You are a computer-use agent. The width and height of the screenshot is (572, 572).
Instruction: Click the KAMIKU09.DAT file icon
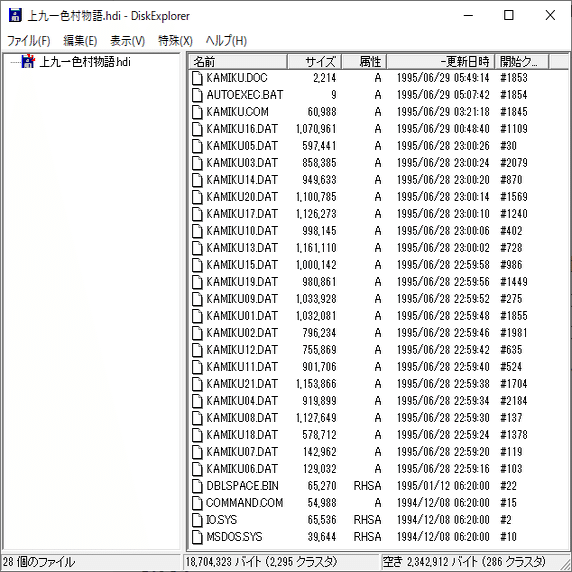coord(197,299)
